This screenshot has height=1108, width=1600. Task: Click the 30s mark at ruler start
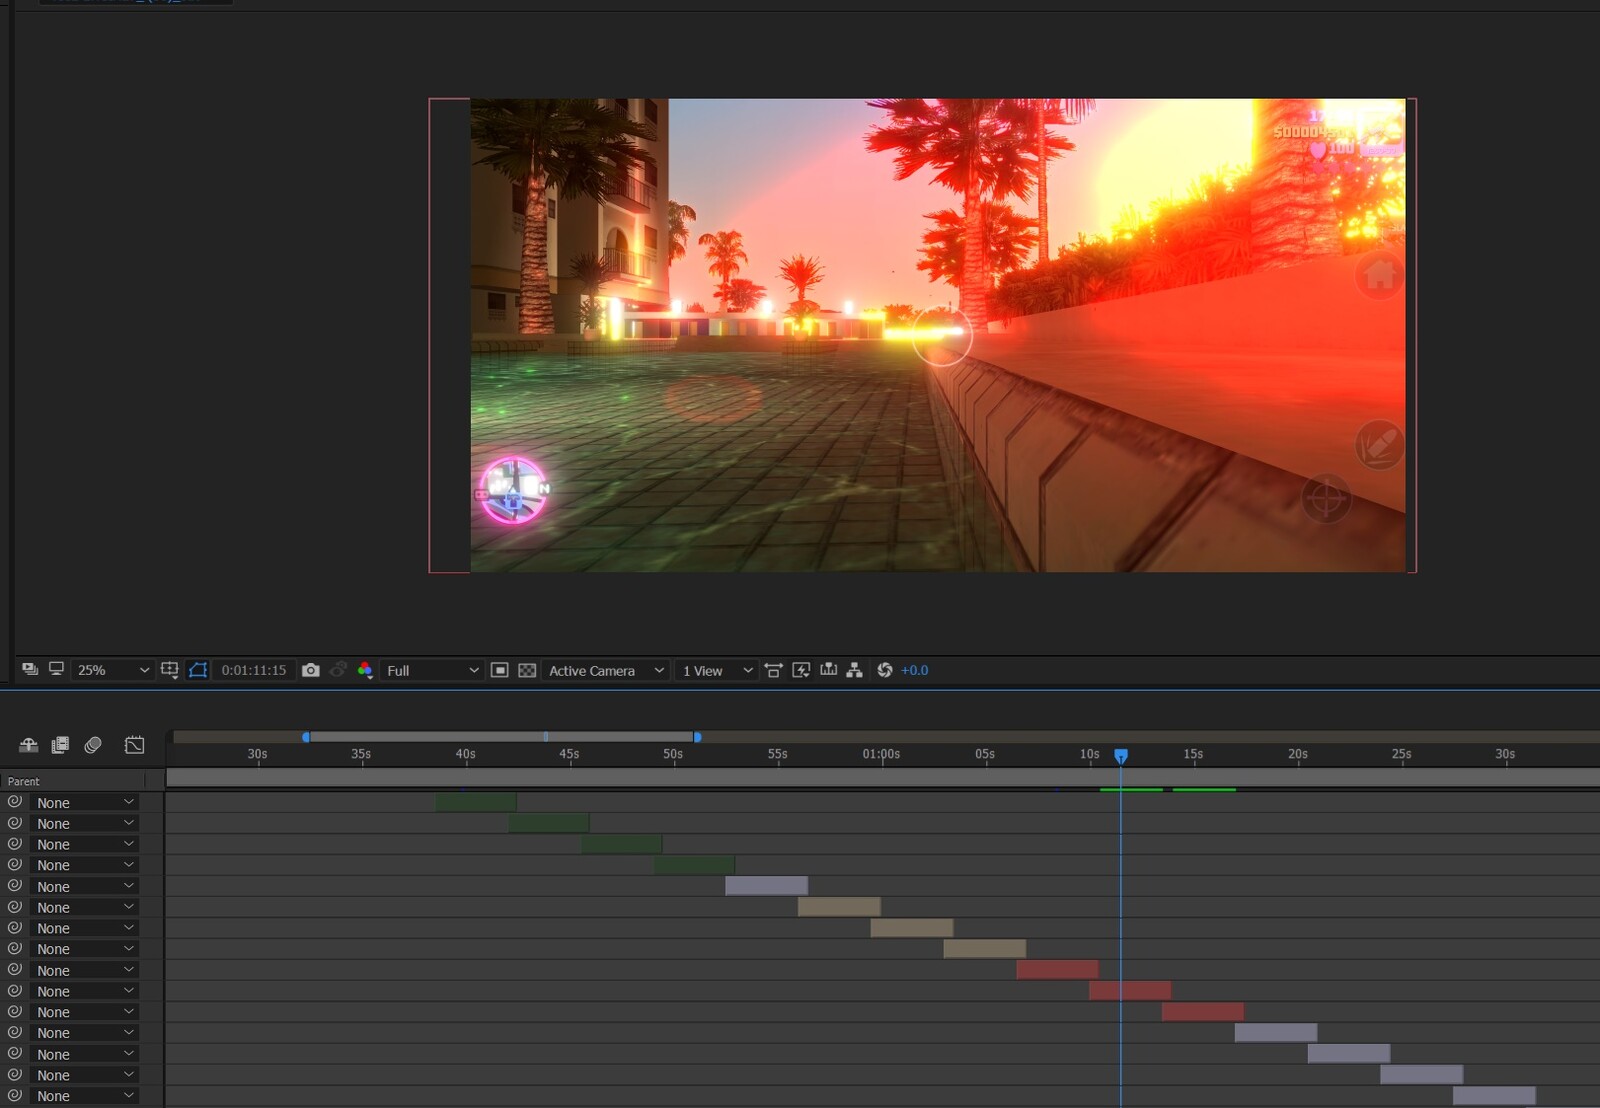(257, 754)
